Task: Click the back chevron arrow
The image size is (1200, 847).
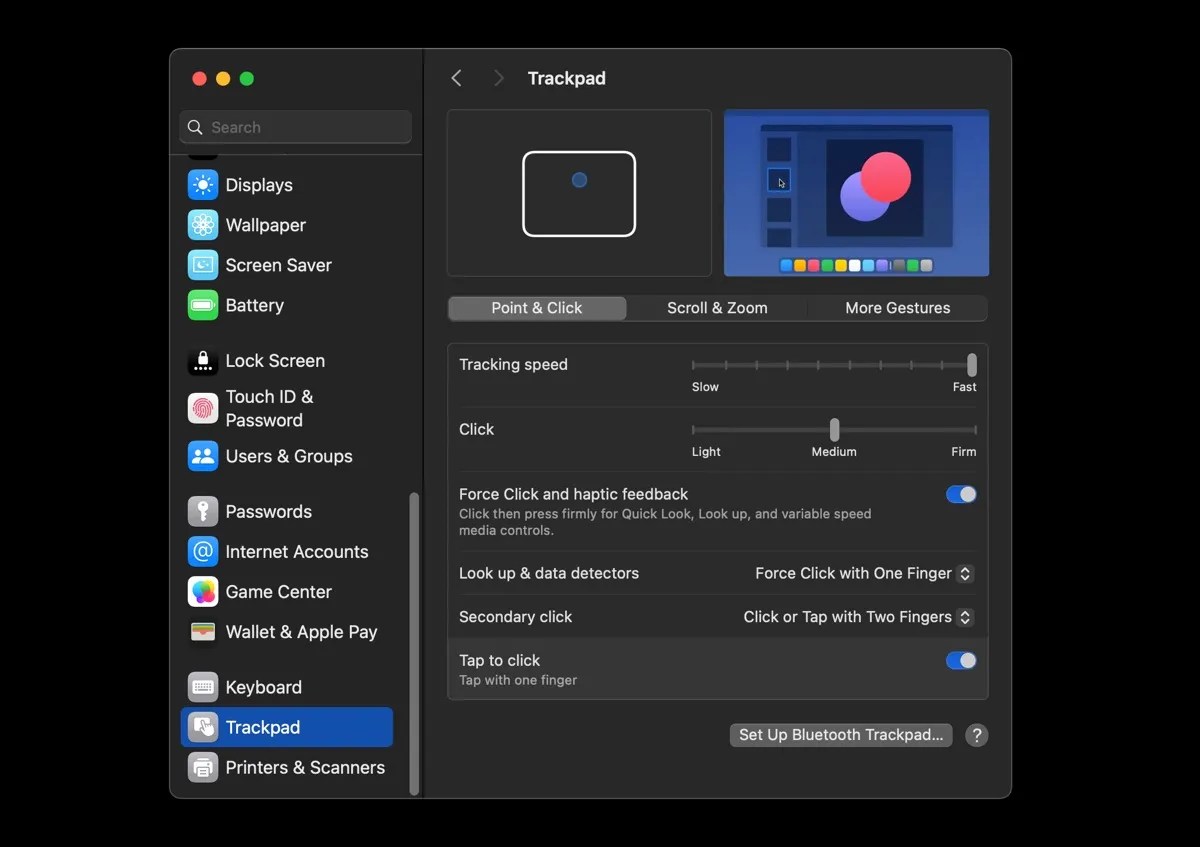Action: 457,77
